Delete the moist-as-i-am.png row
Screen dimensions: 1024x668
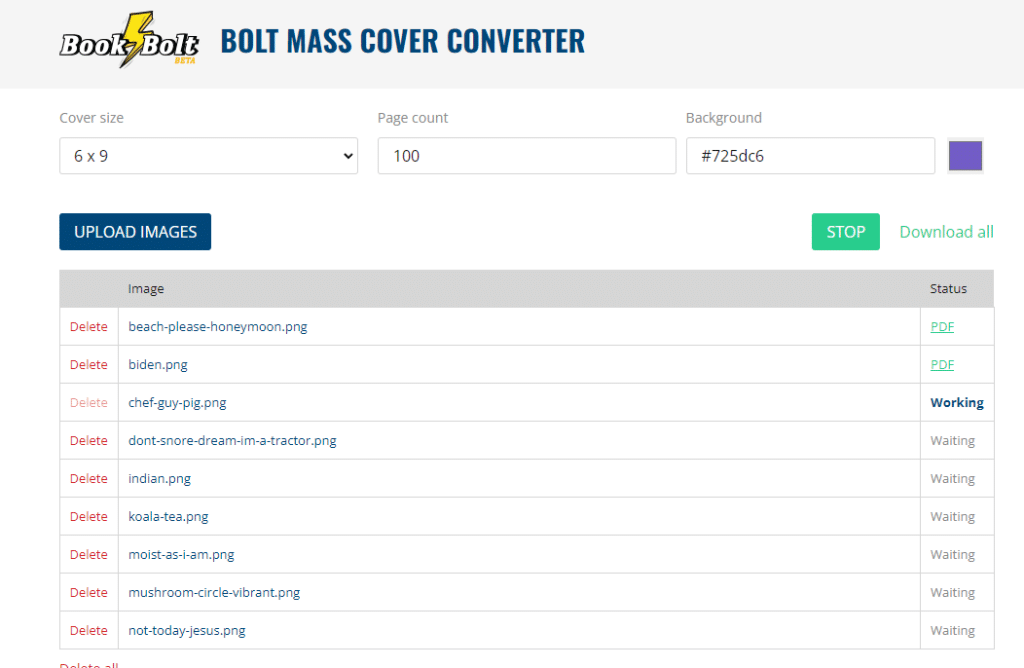pos(88,554)
